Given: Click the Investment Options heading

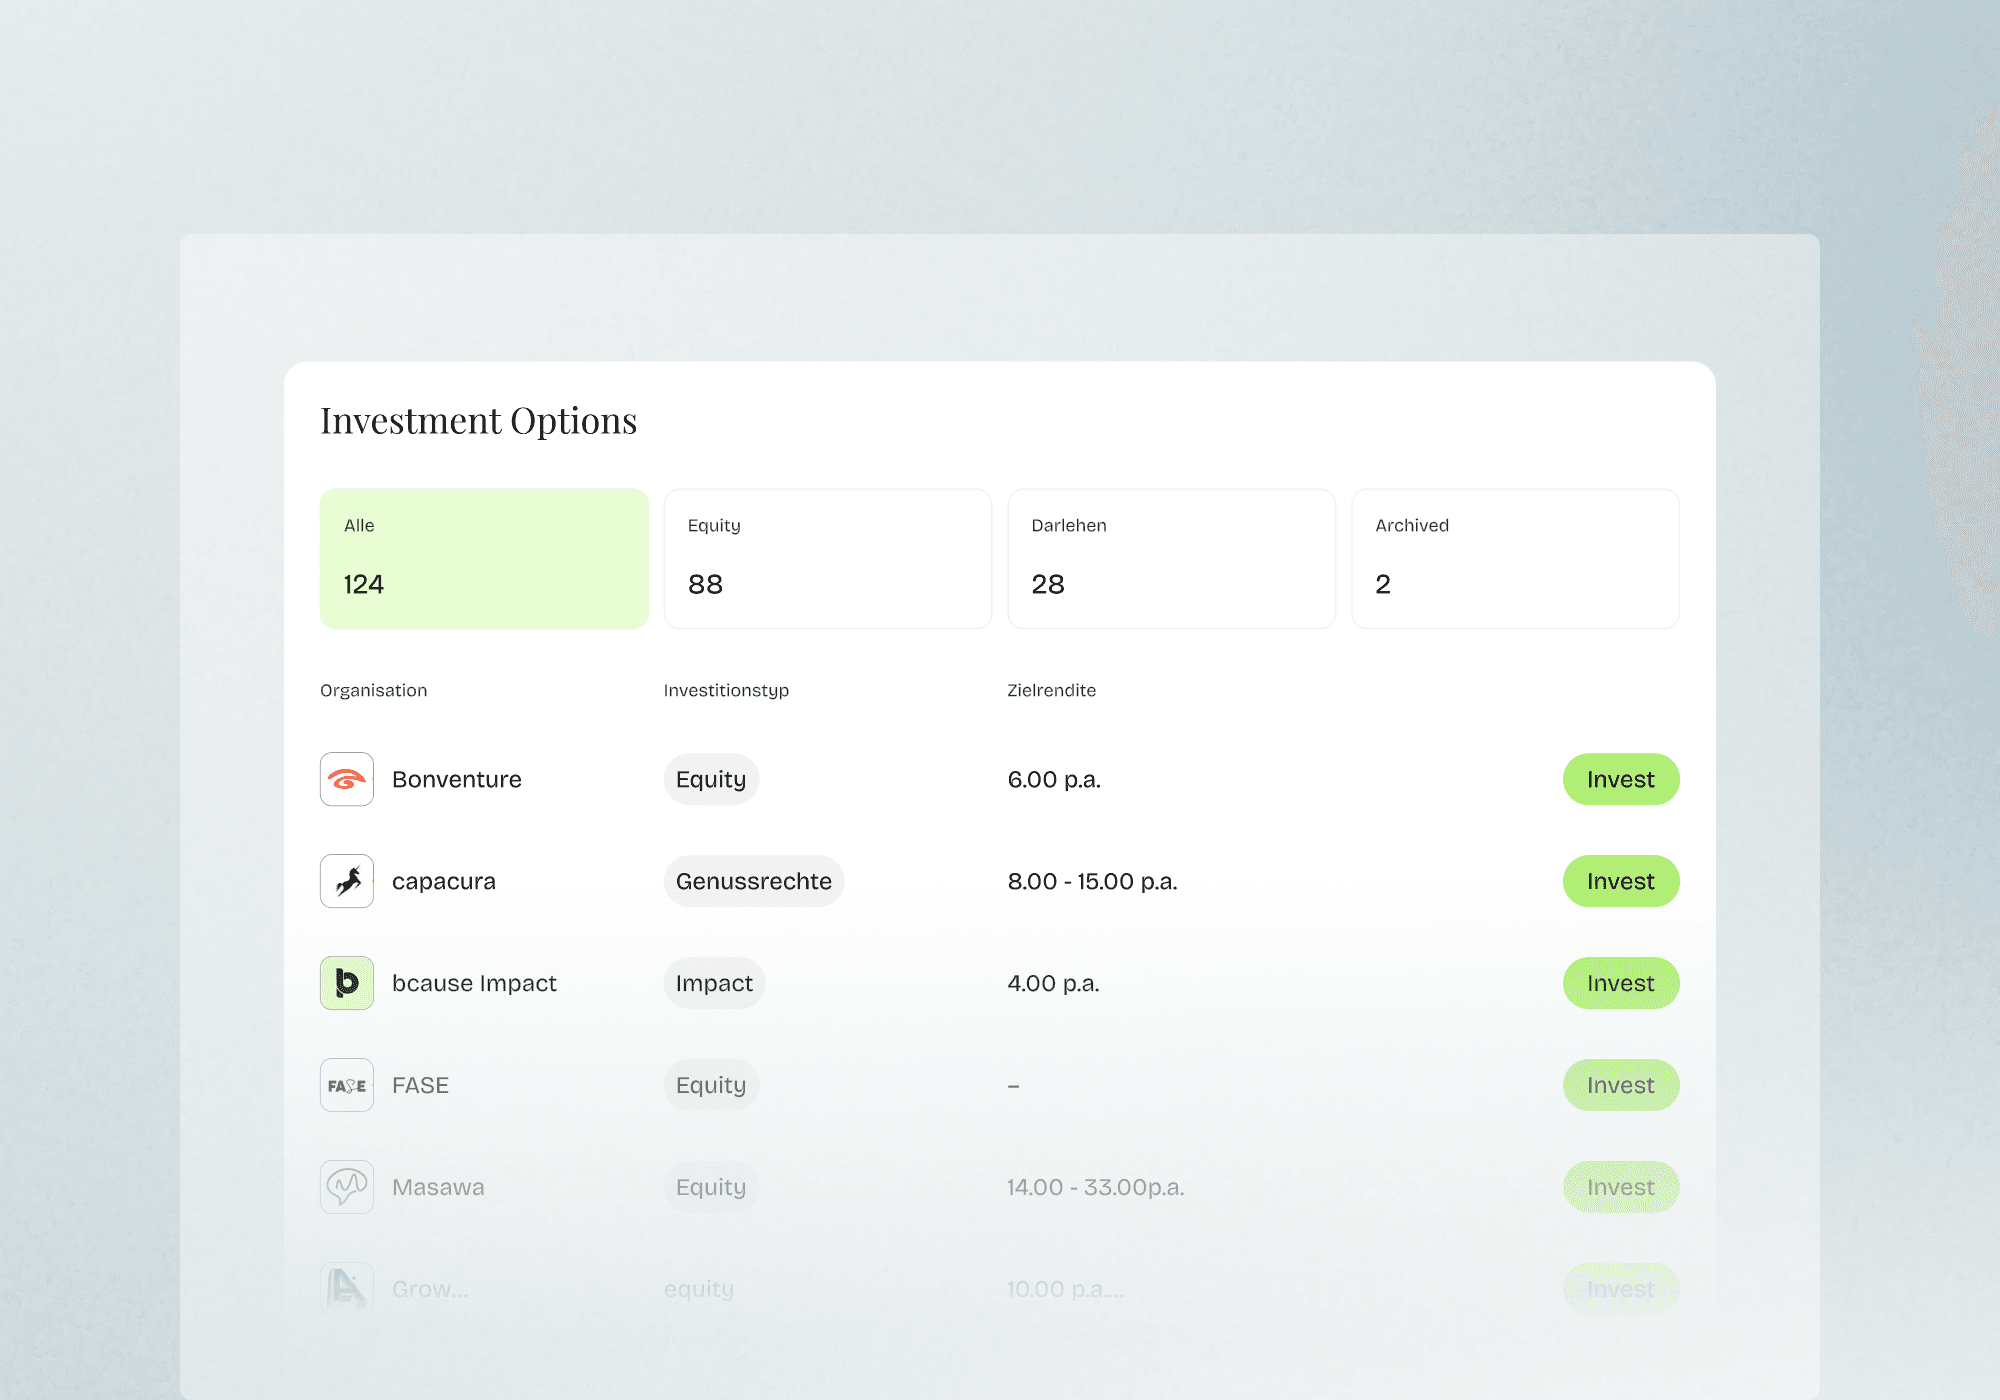Looking at the screenshot, I should click(x=478, y=421).
